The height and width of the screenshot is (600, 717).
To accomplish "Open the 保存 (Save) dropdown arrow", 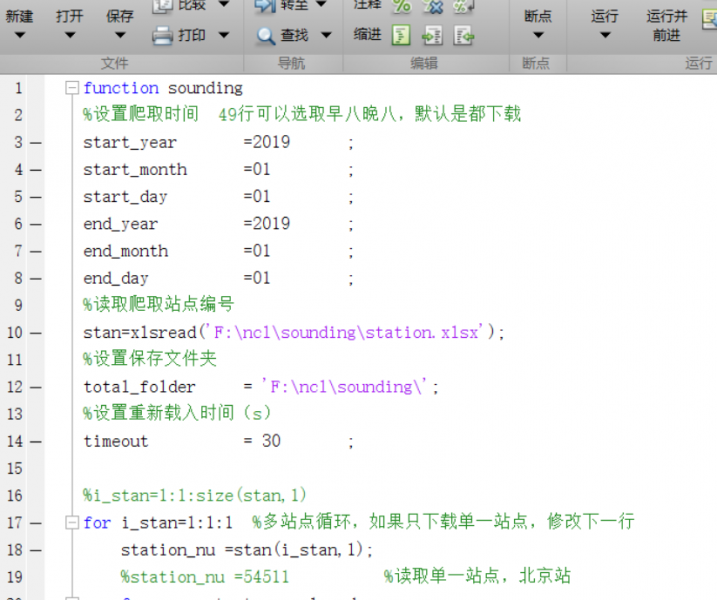I will coord(119,36).
